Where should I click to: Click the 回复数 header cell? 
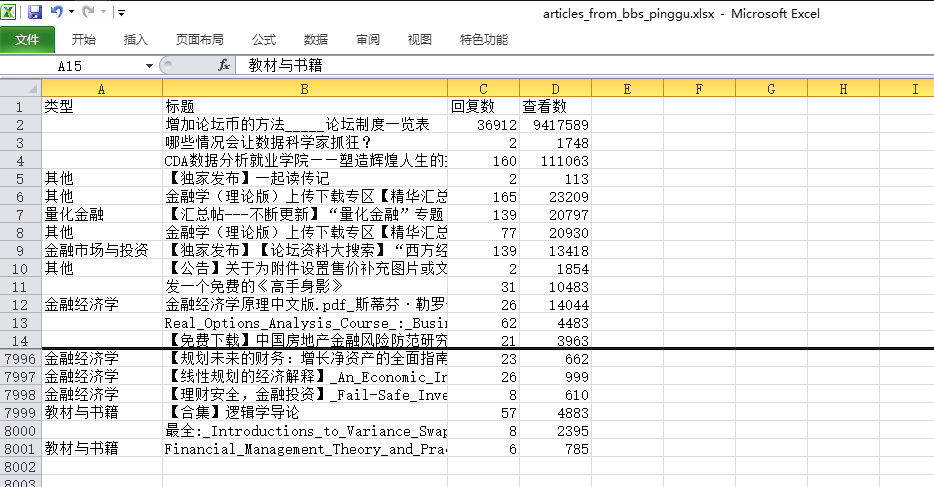tap(483, 107)
